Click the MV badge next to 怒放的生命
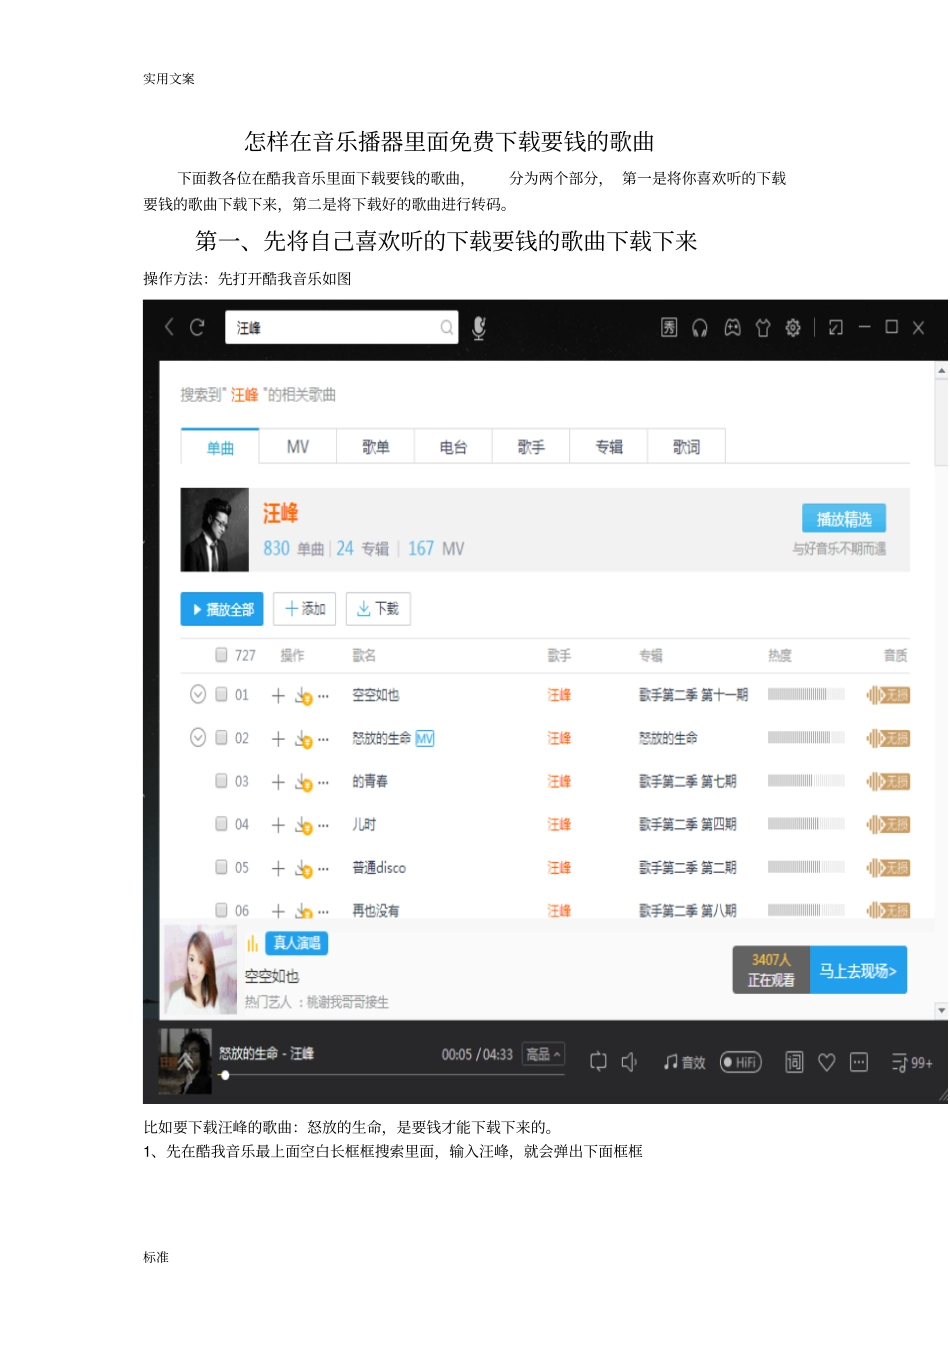The height and width of the screenshot is (1345, 950). [x=425, y=739]
